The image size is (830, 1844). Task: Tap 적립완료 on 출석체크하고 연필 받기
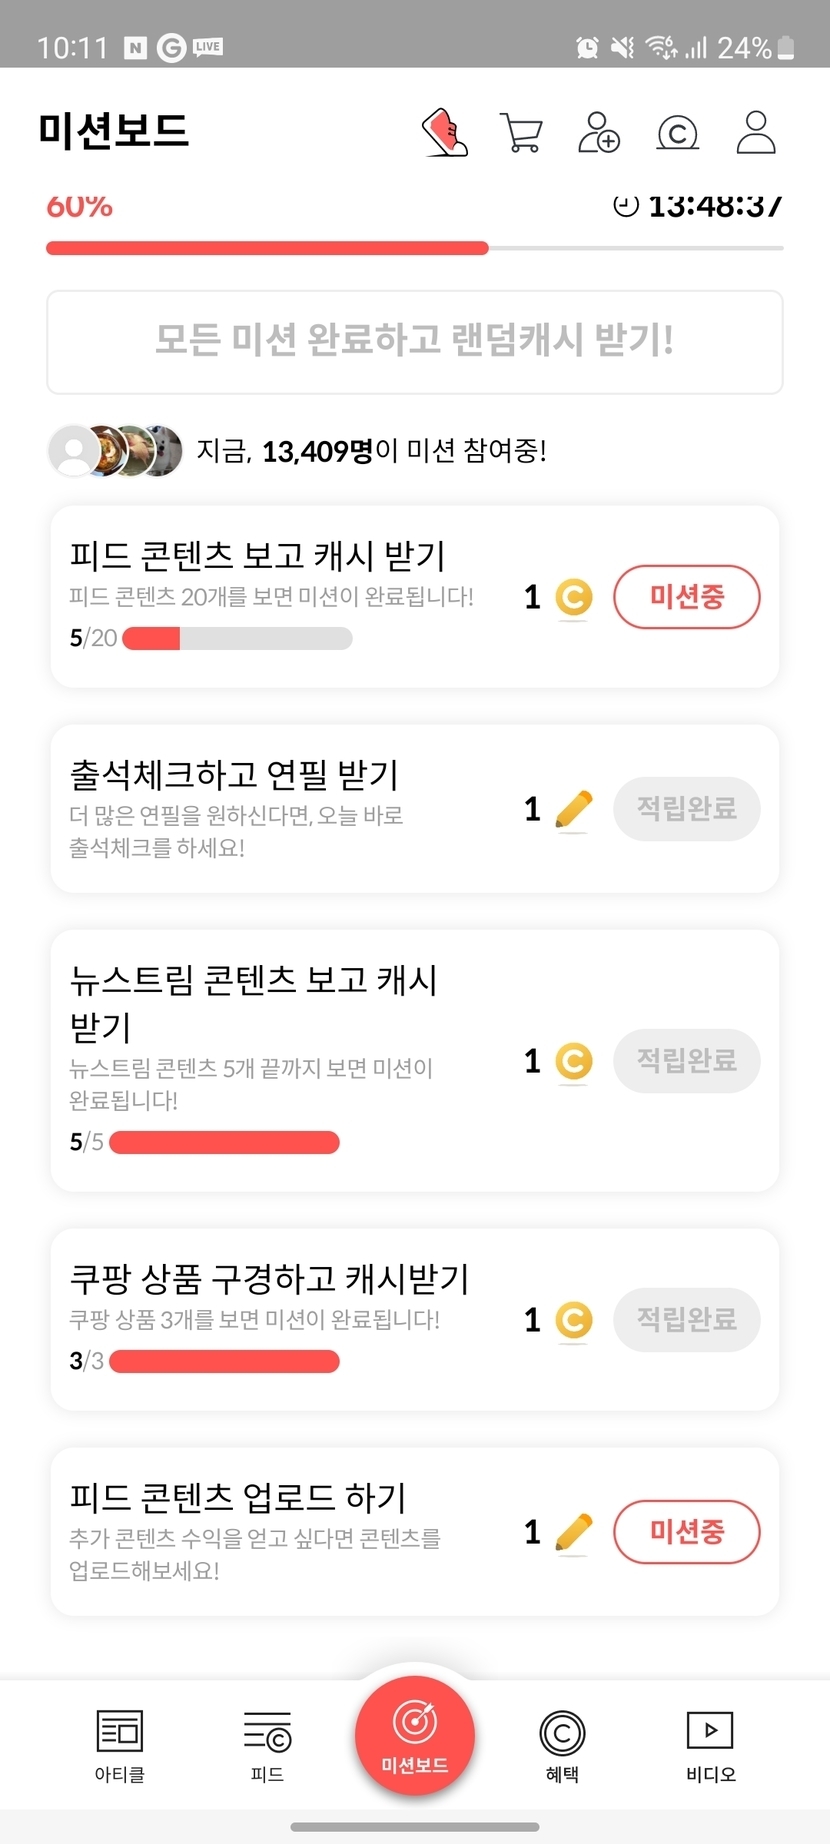pos(686,808)
